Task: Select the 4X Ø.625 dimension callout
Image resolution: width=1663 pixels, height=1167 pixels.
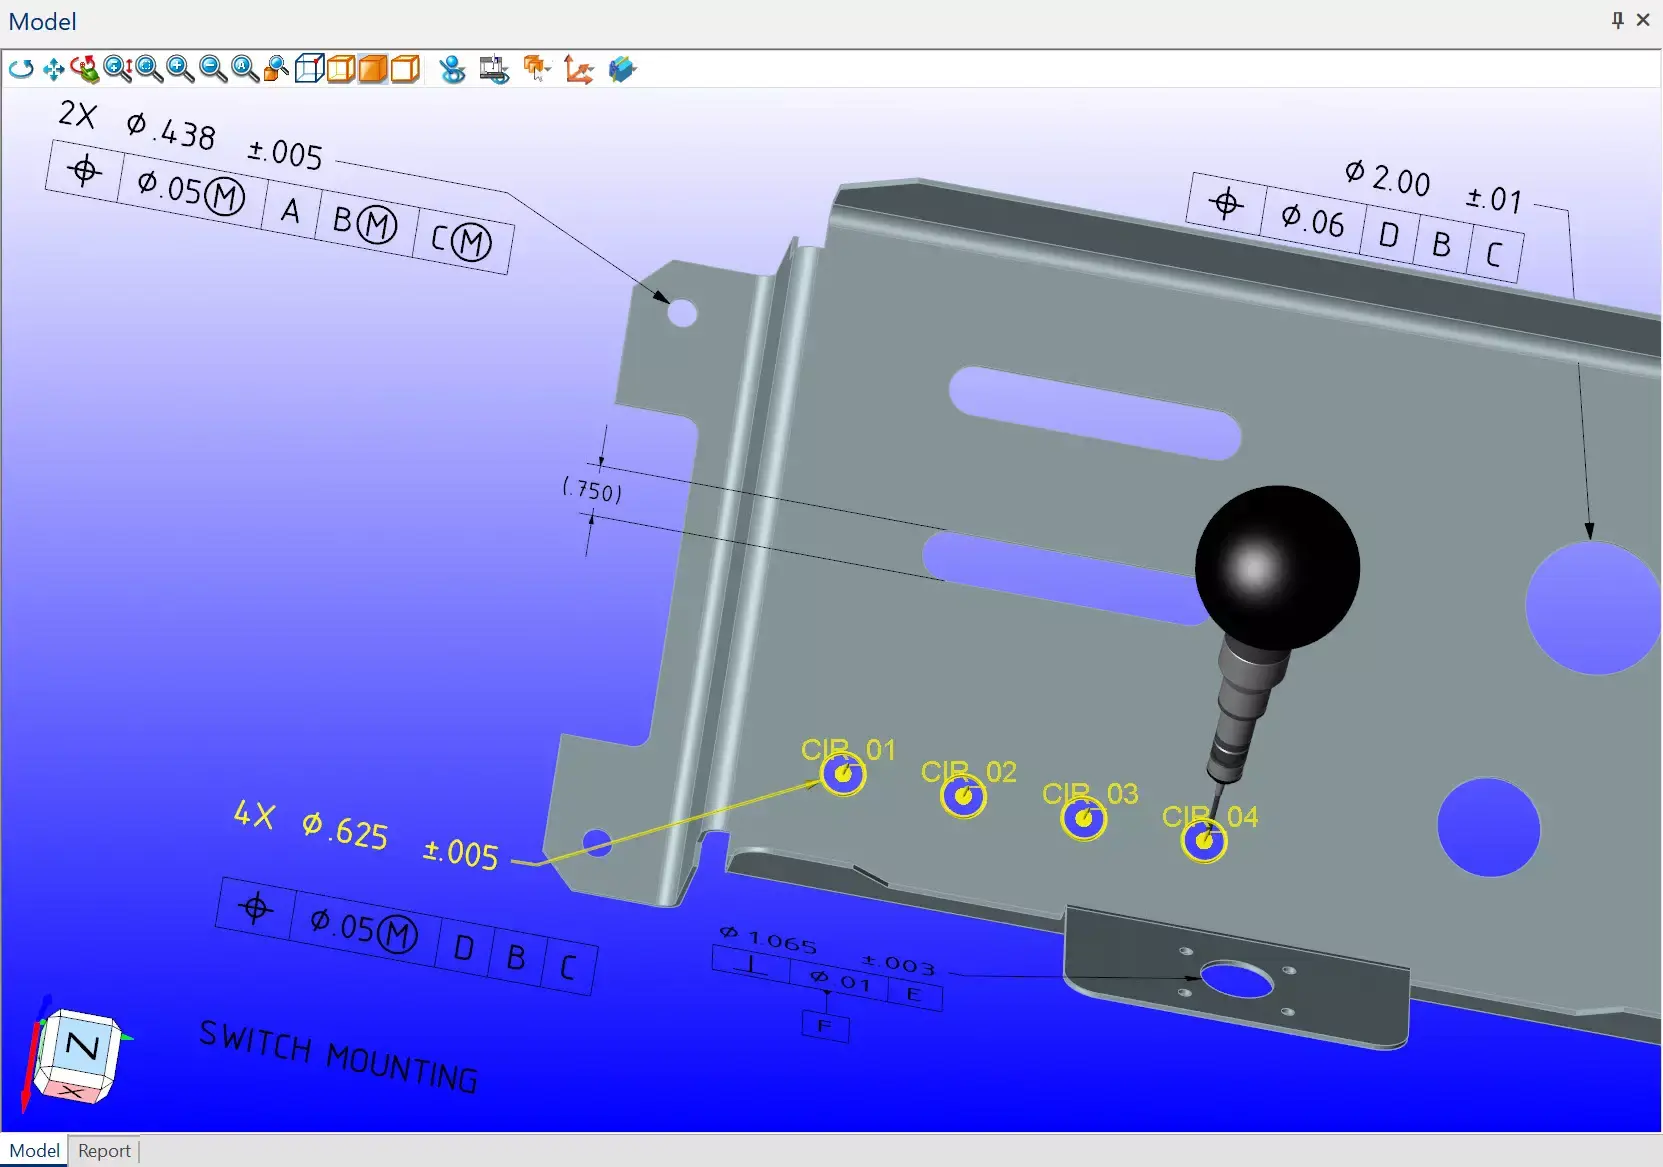Action: click(x=366, y=833)
